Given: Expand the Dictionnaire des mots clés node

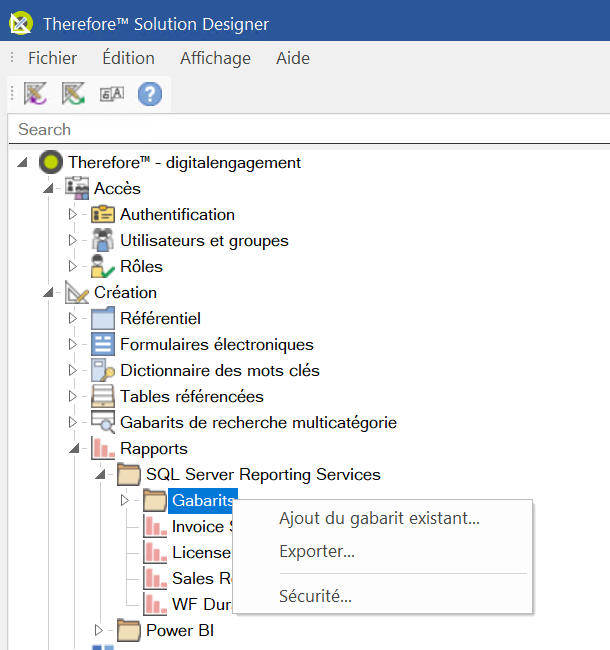Looking at the screenshot, I should [73, 370].
